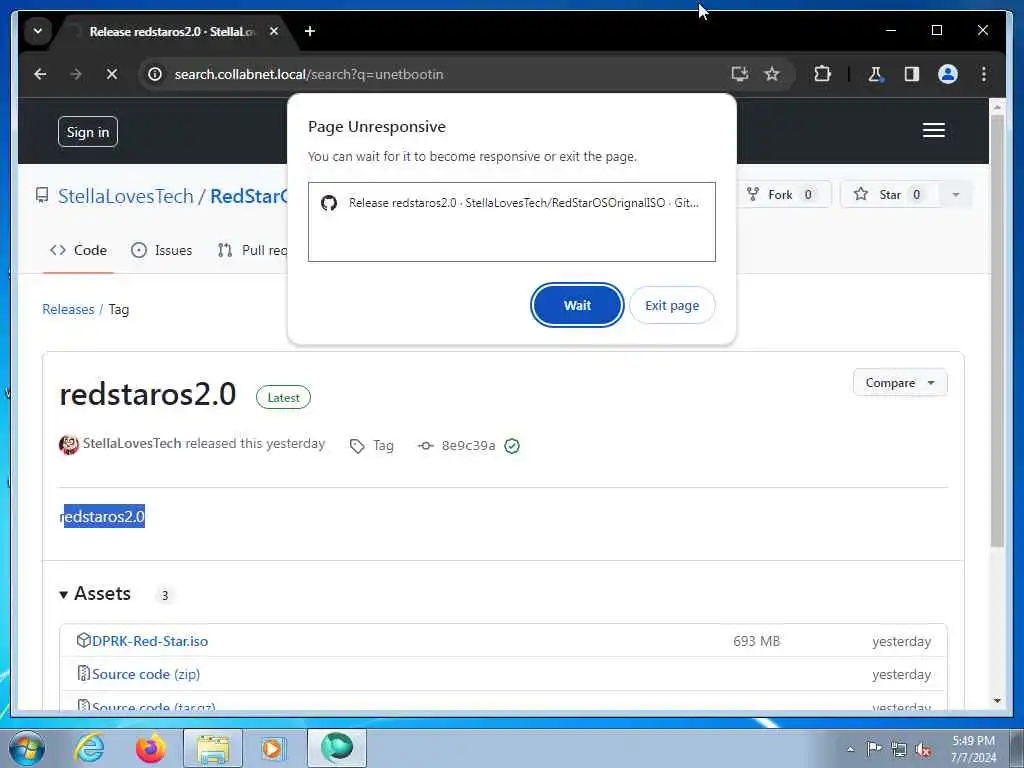Show hidden system tray icons
1024x768 pixels.
pyautogui.click(x=850, y=750)
